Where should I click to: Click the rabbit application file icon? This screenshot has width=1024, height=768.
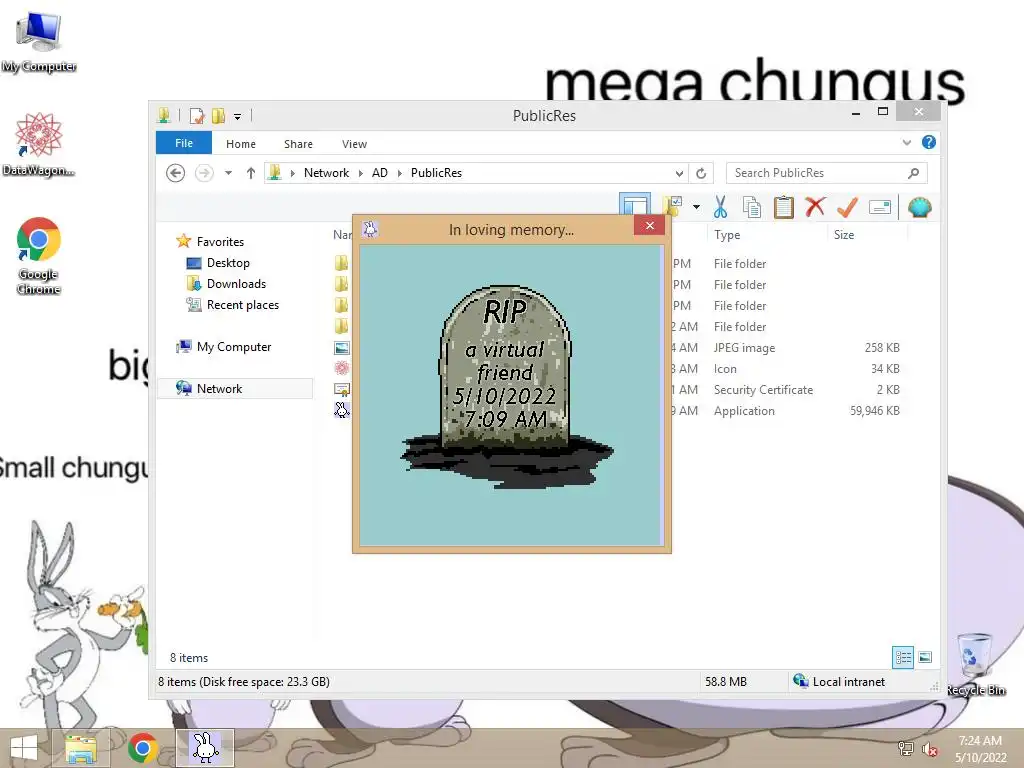tap(342, 410)
